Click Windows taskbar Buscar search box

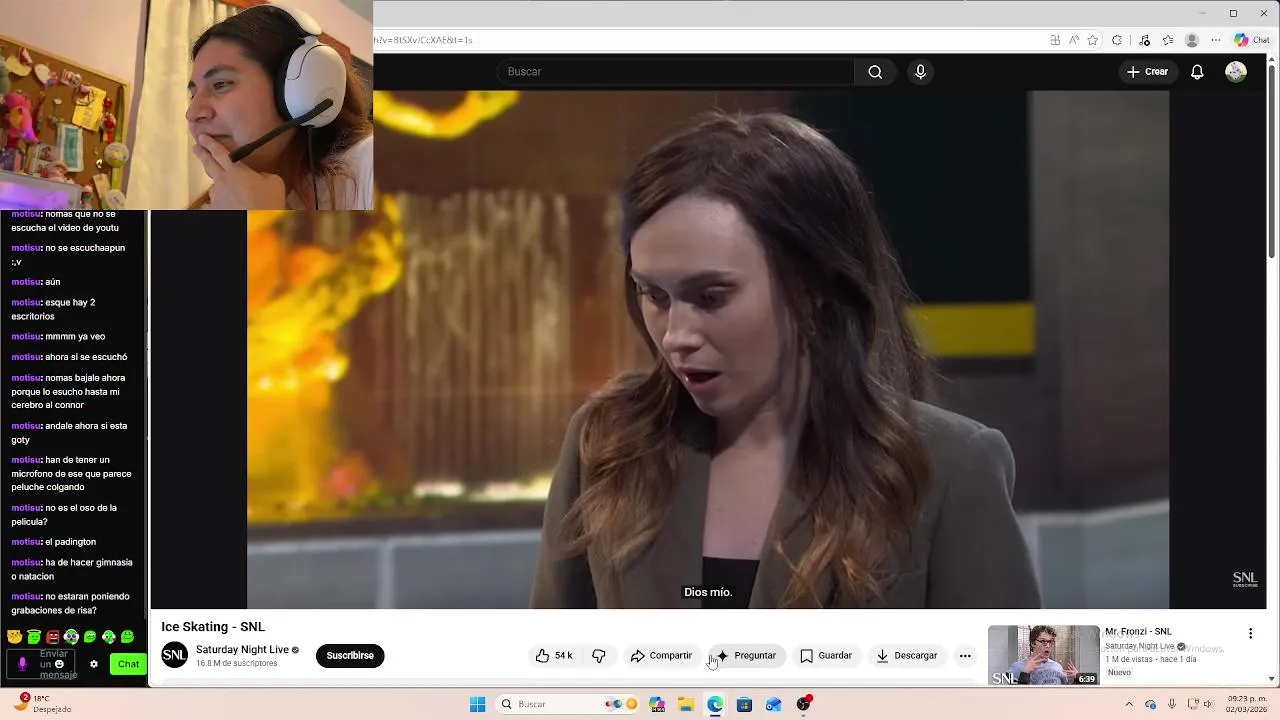(x=568, y=704)
